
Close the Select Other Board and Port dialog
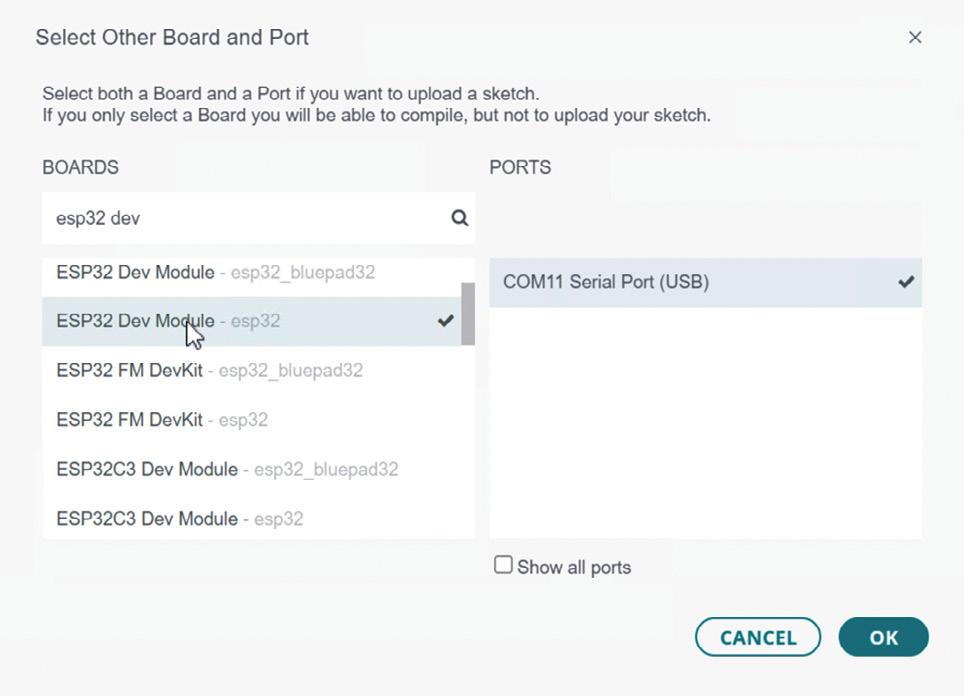[914, 38]
